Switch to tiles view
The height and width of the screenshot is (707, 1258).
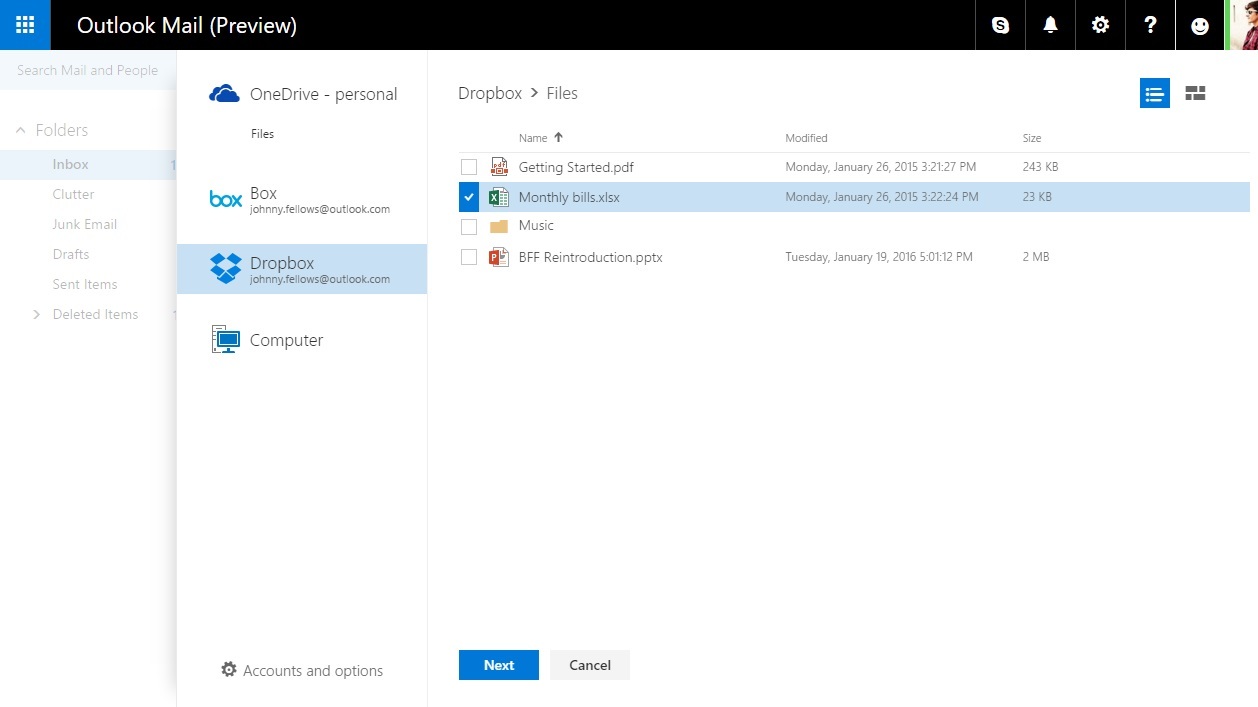pyautogui.click(x=1195, y=93)
